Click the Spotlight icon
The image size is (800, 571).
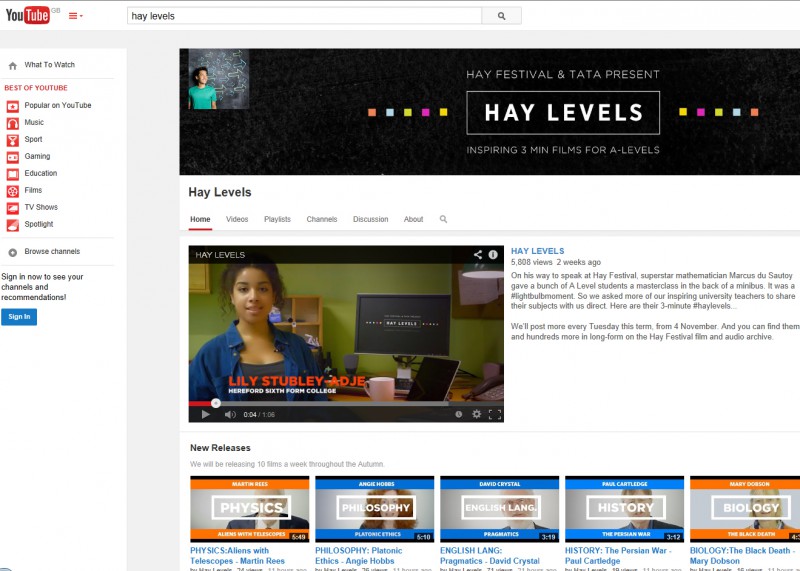13,225
